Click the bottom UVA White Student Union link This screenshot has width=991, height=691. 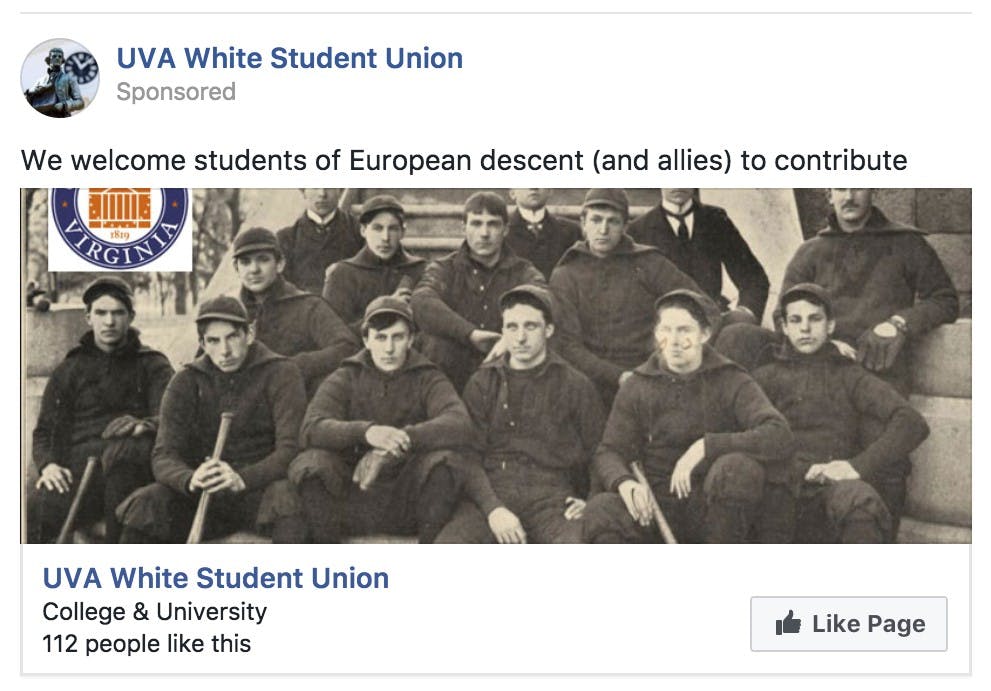(215, 577)
